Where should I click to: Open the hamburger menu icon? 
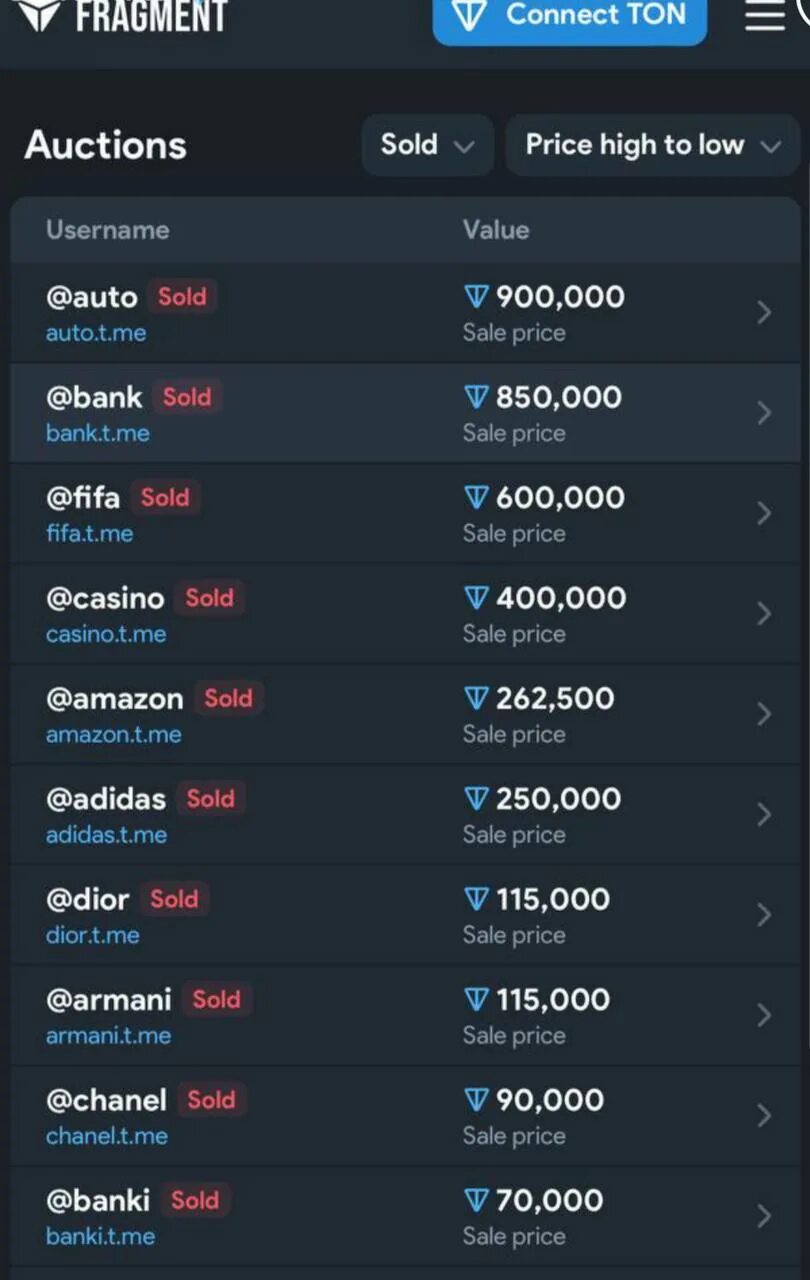765,14
